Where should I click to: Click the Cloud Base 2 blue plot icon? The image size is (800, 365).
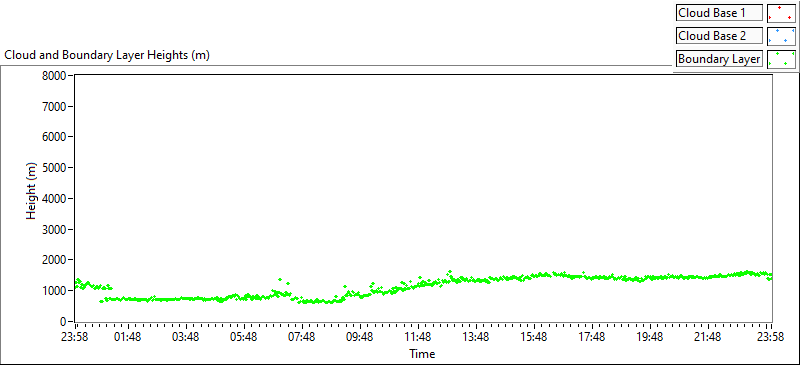click(781, 36)
